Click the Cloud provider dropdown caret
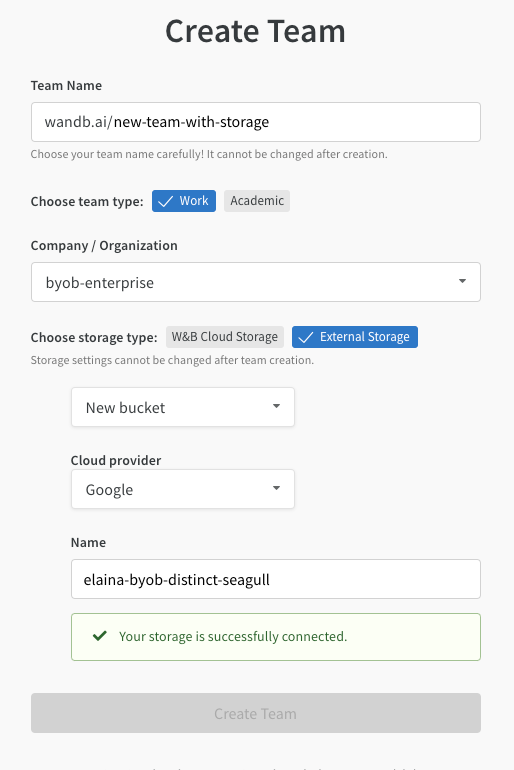 click(x=276, y=488)
